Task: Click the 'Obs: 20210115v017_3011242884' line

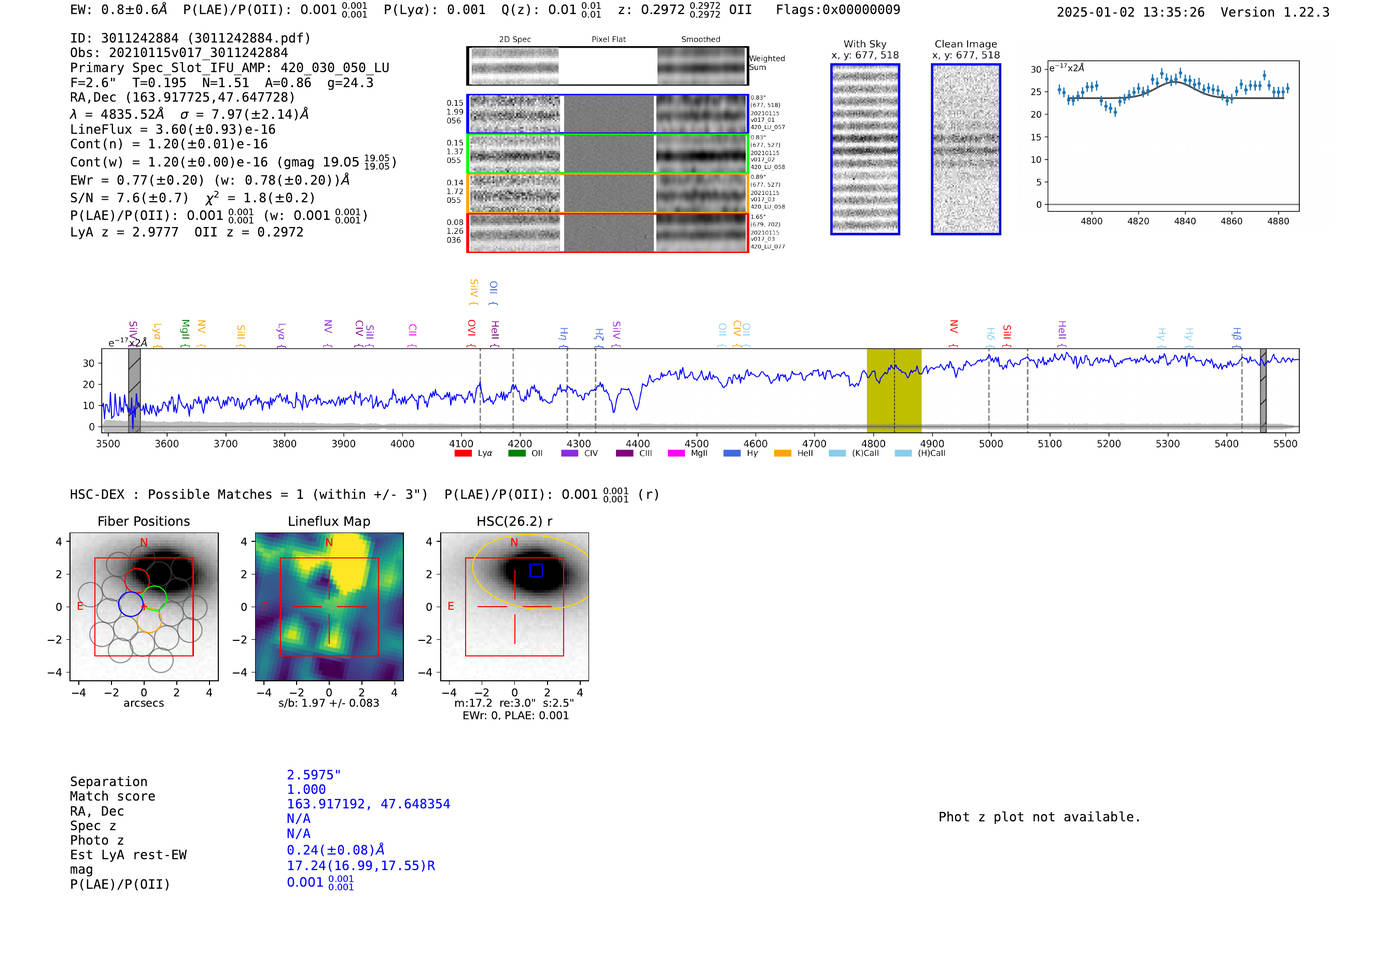Action: (x=179, y=53)
